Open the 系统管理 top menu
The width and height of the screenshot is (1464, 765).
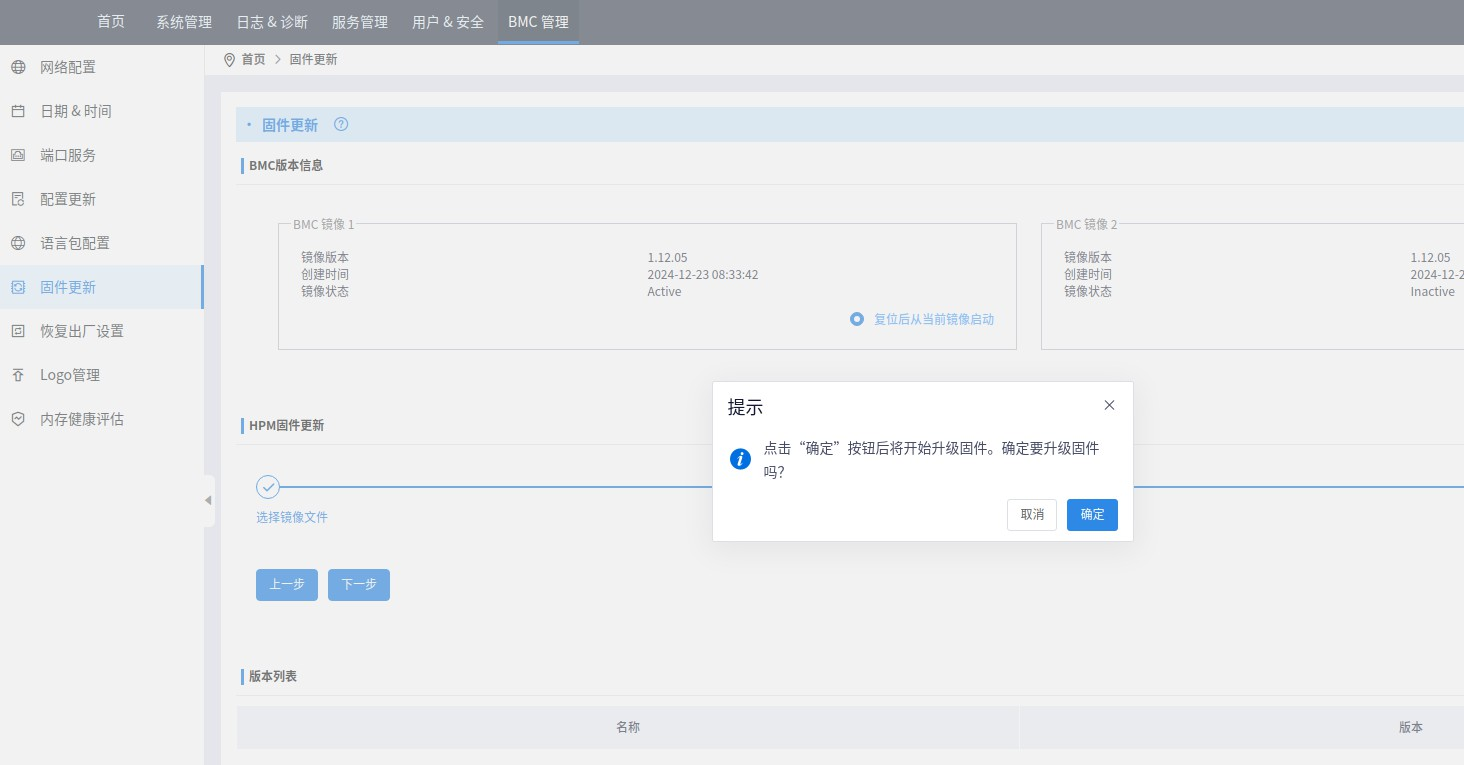(x=184, y=22)
